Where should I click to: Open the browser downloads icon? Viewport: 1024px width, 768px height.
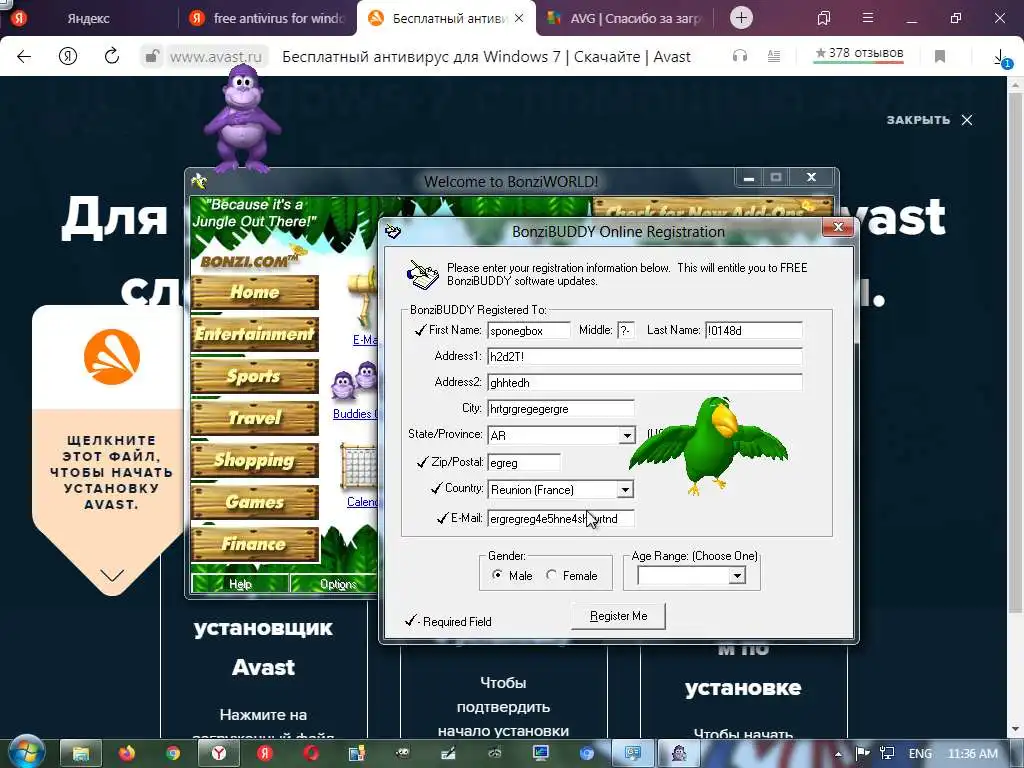pos(1000,58)
